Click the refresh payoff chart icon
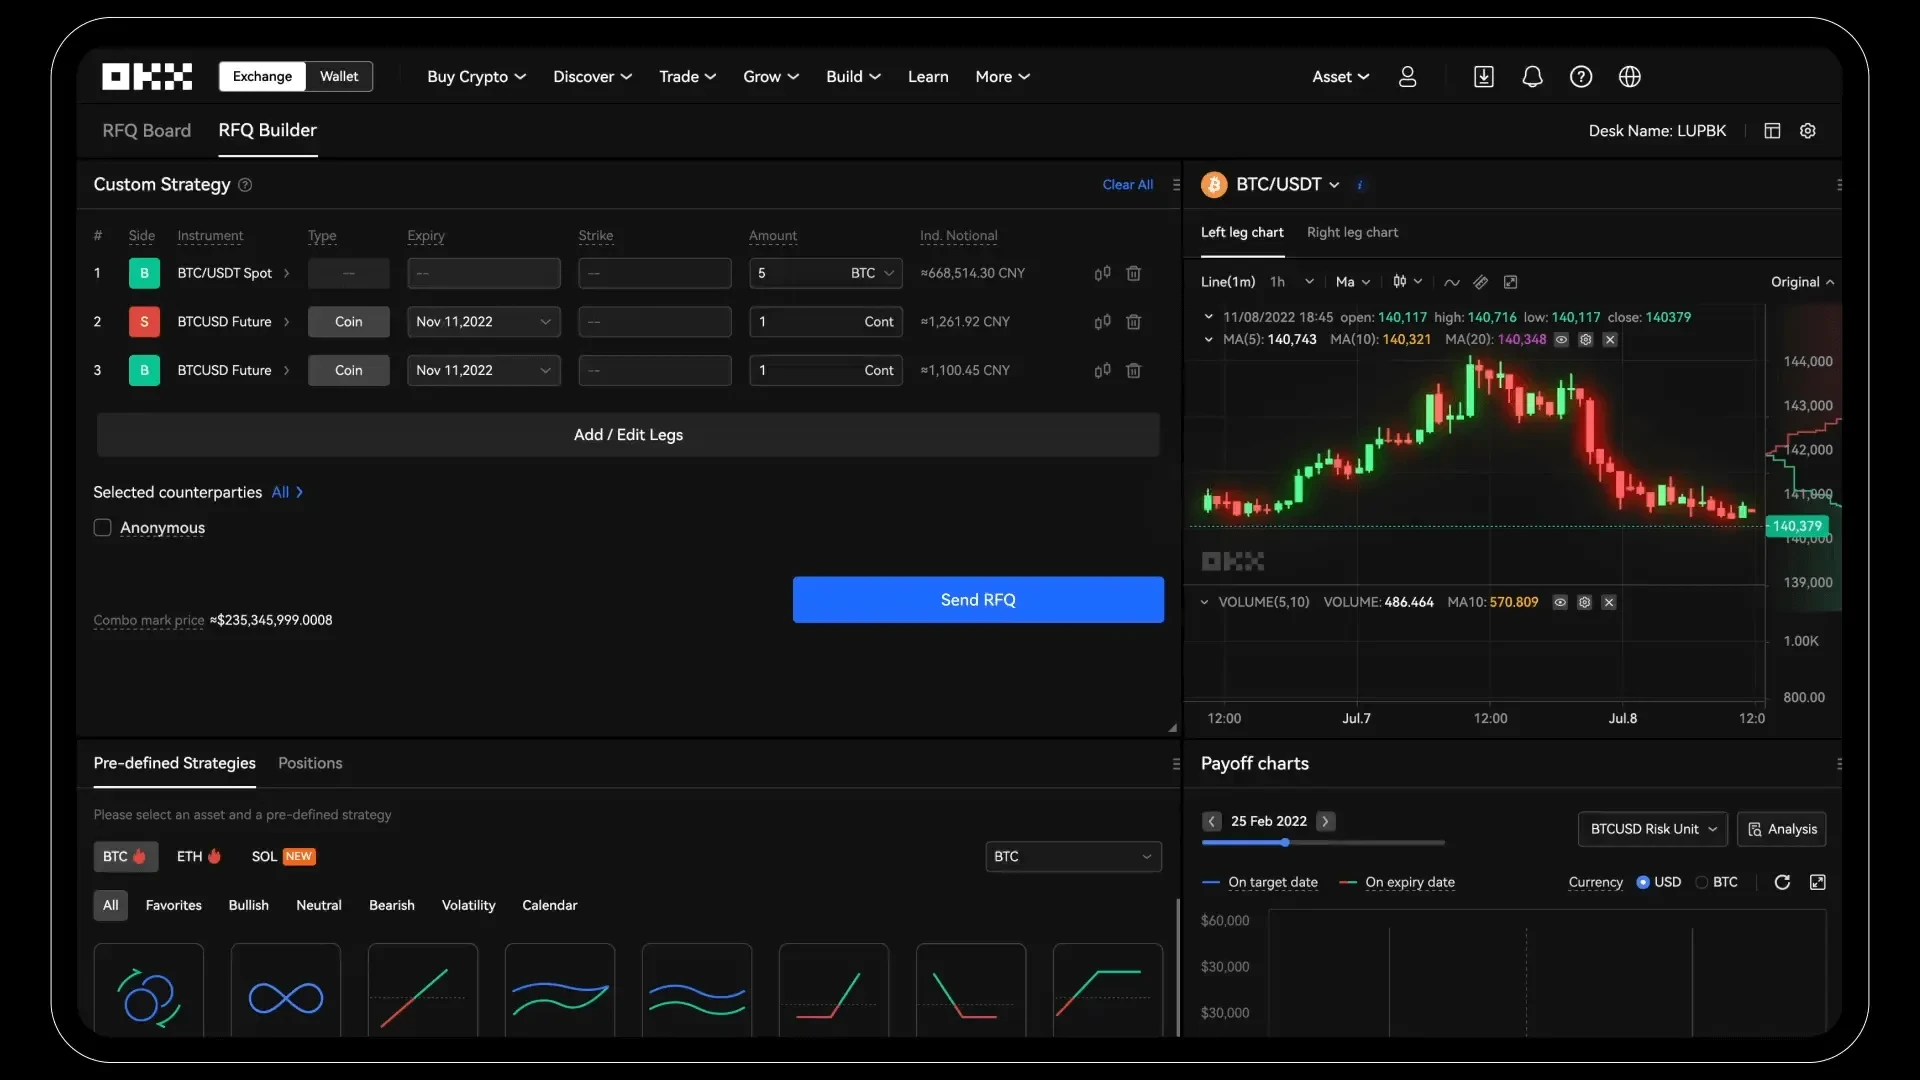This screenshot has width=1920, height=1080. click(x=1782, y=881)
